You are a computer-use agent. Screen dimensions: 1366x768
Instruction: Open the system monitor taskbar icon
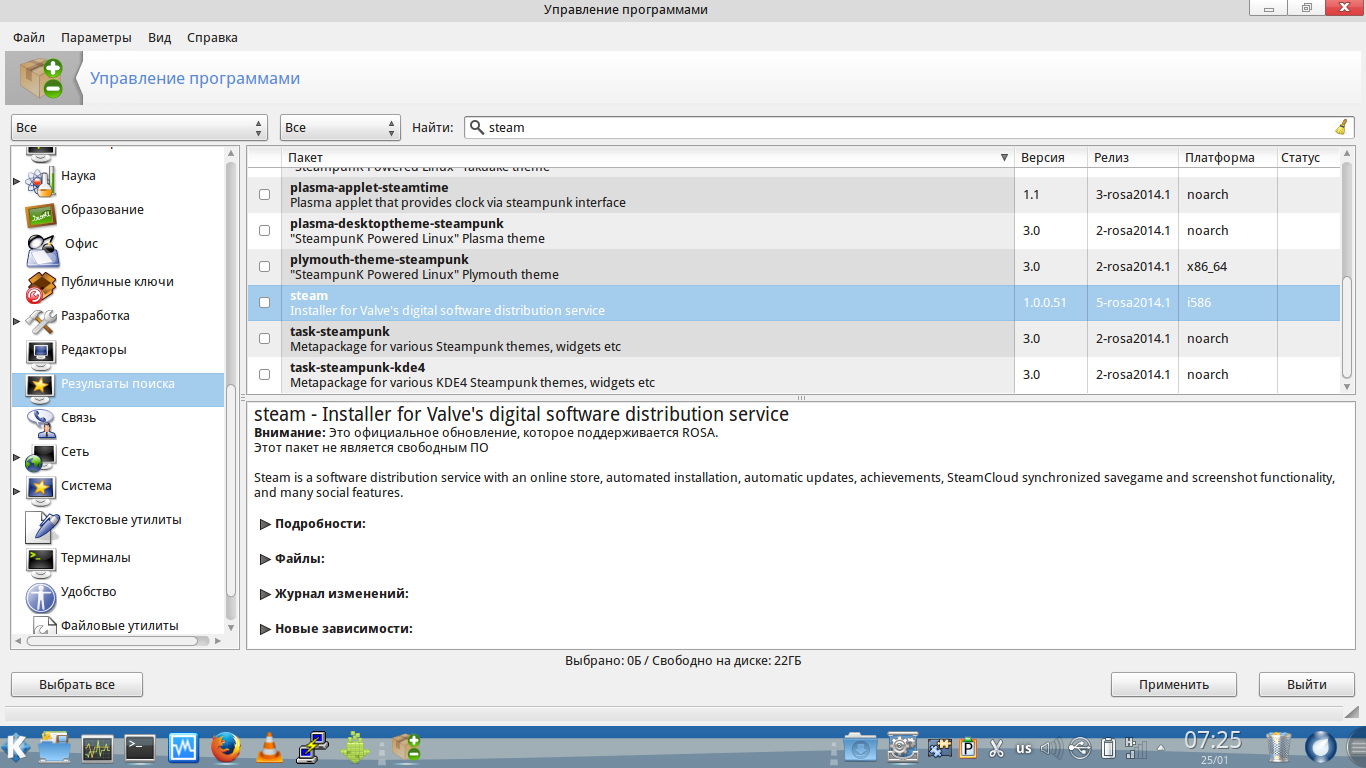pyautogui.click(x=97, y=747)
